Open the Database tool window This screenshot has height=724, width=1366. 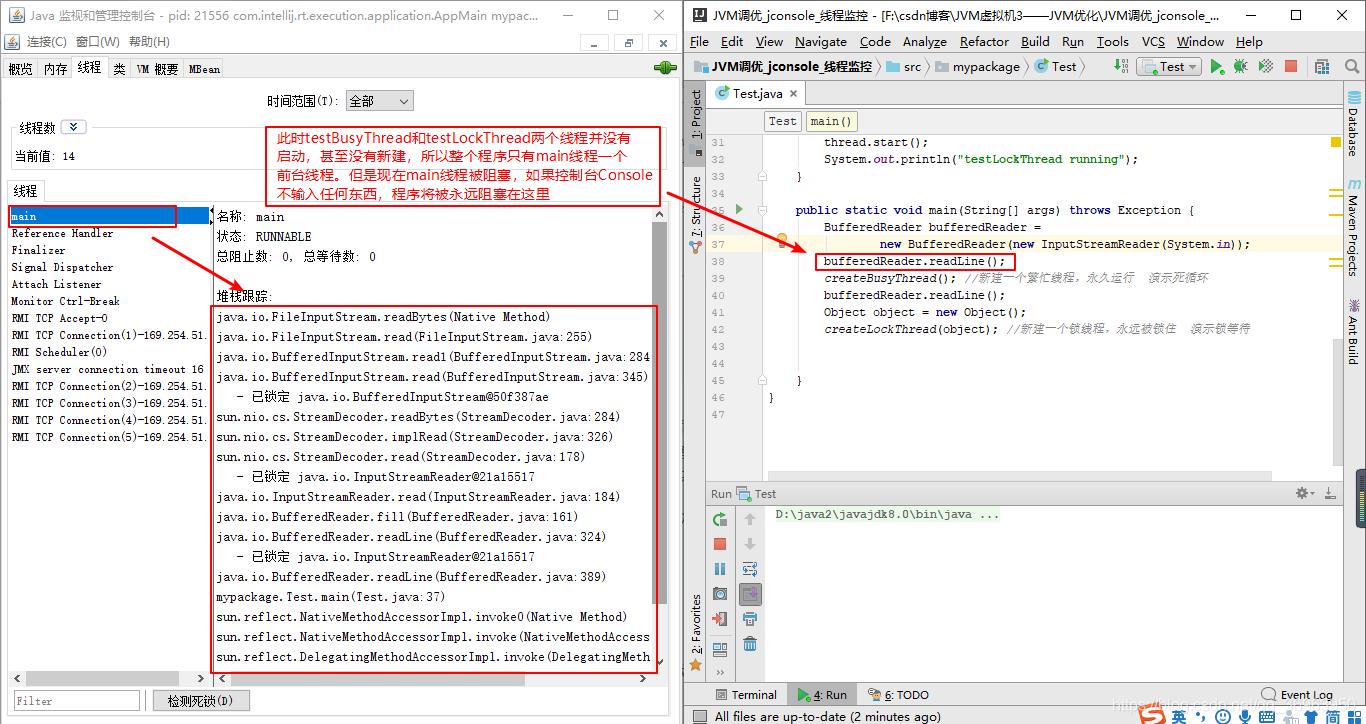pos(1354,125)
